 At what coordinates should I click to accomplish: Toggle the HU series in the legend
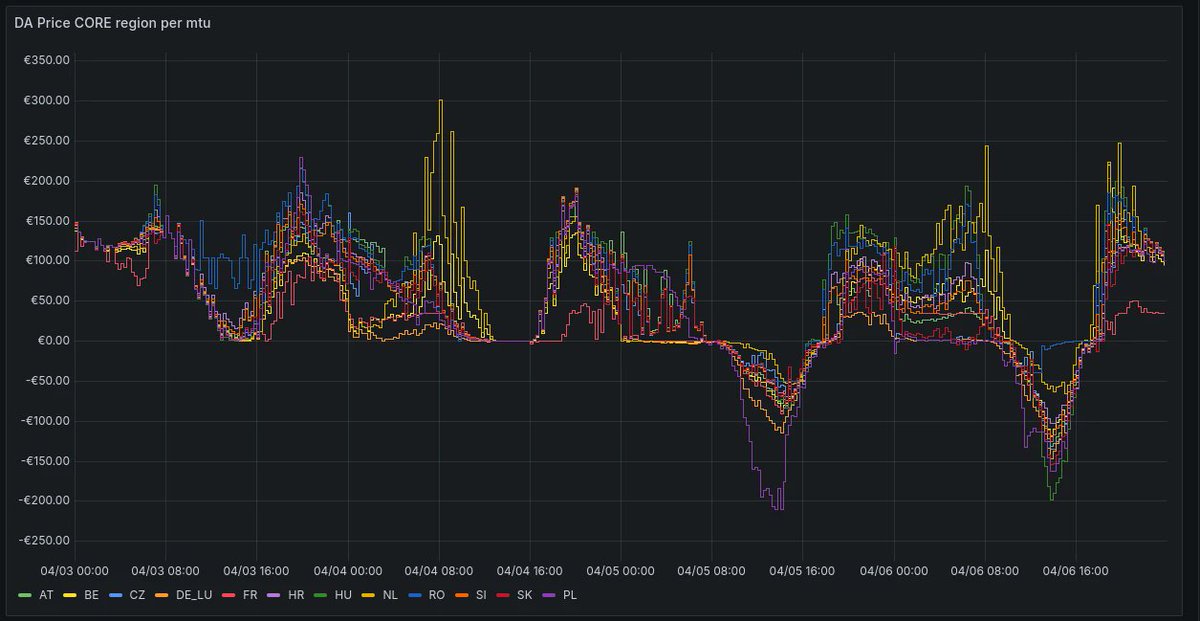[x=343, y=596]
